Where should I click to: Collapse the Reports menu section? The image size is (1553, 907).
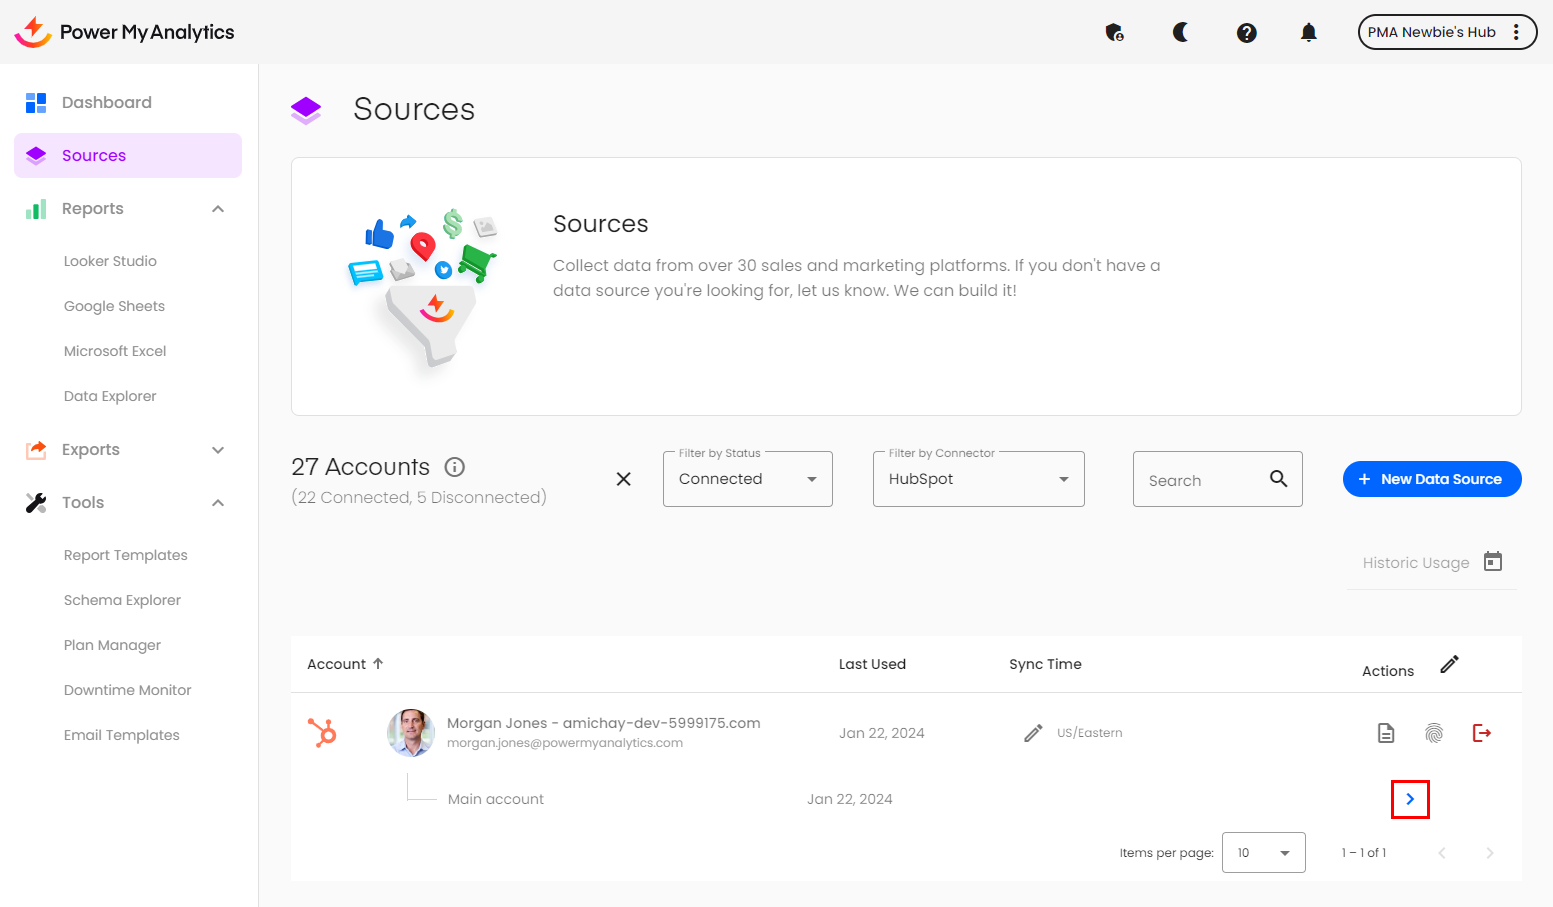[x=218, y=209]
